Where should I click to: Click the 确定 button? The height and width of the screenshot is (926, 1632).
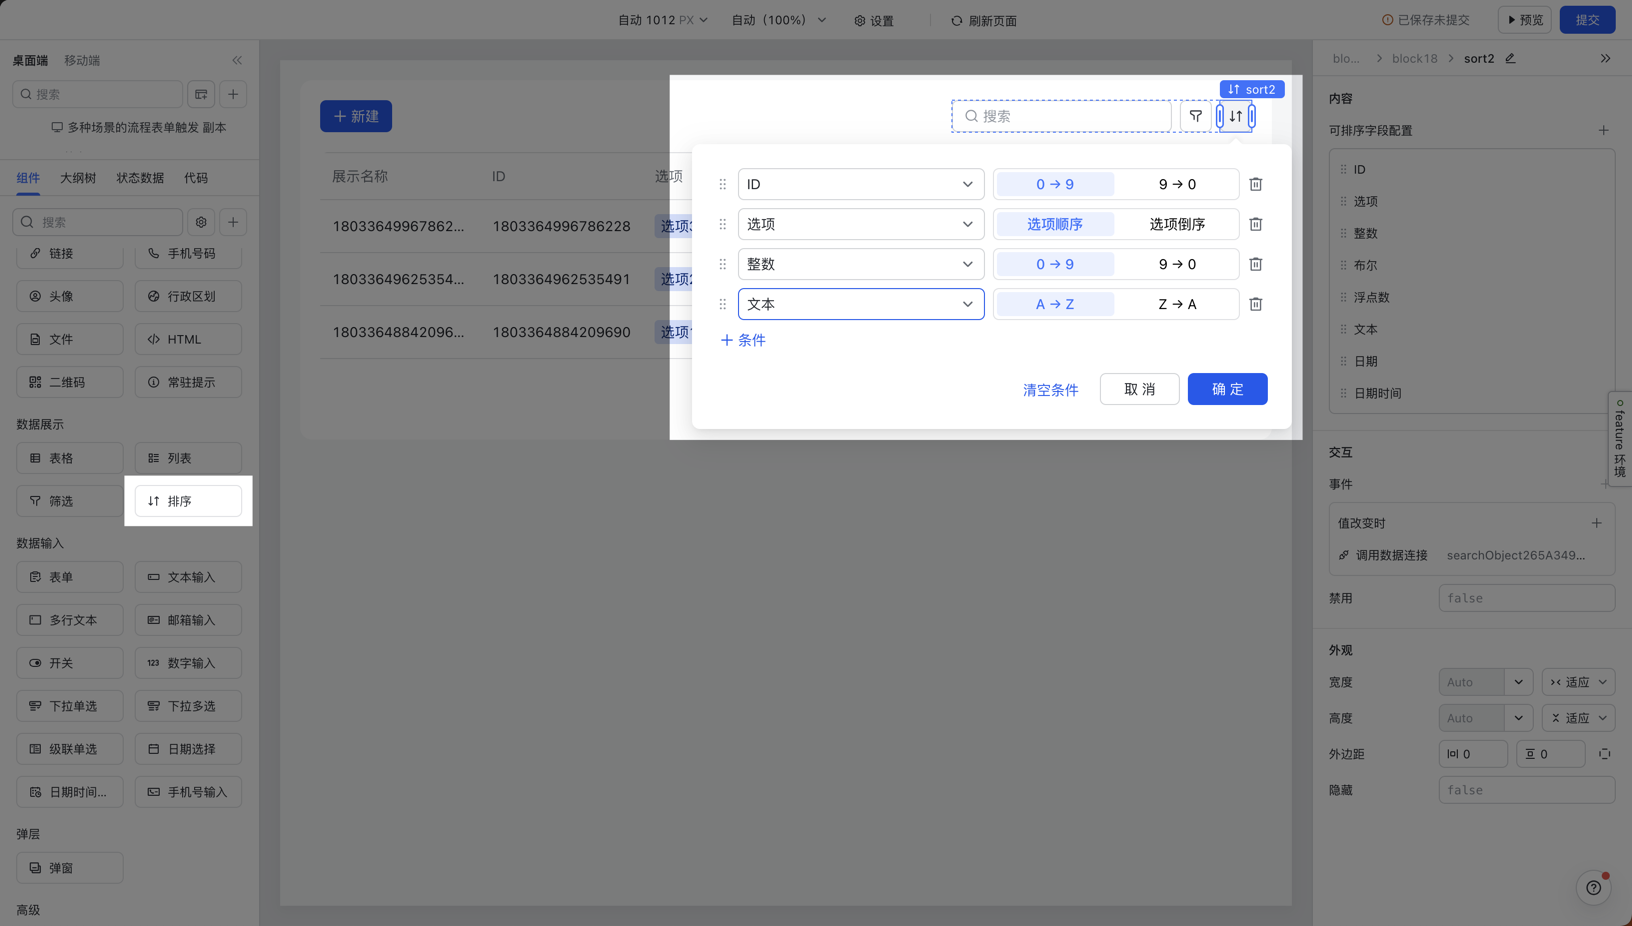(x=1227, y=389)
